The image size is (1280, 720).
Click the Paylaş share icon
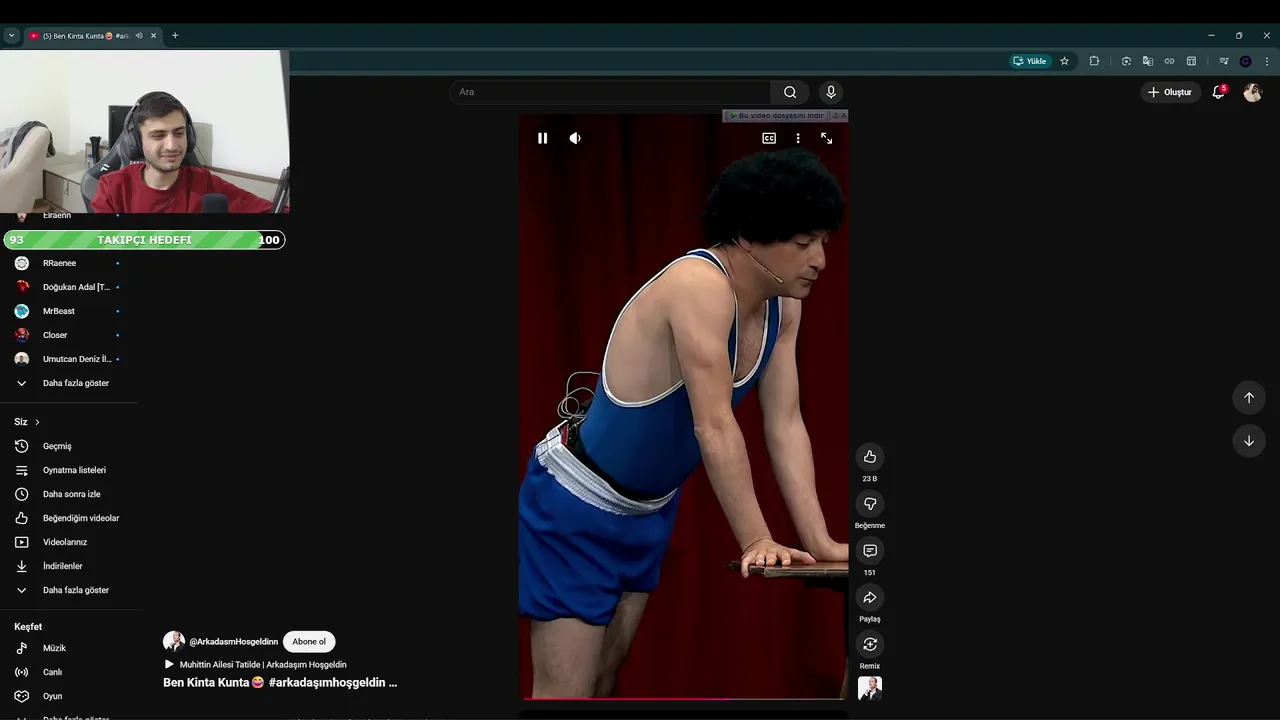pyautogui.click(x=870, y=598)
